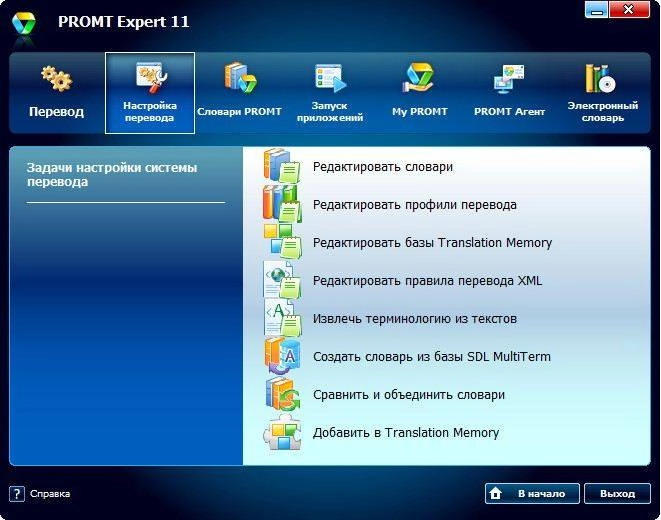Click the Редактировать правила перевода XML icon
The image size is (661, 520).
tap(282, 279)
